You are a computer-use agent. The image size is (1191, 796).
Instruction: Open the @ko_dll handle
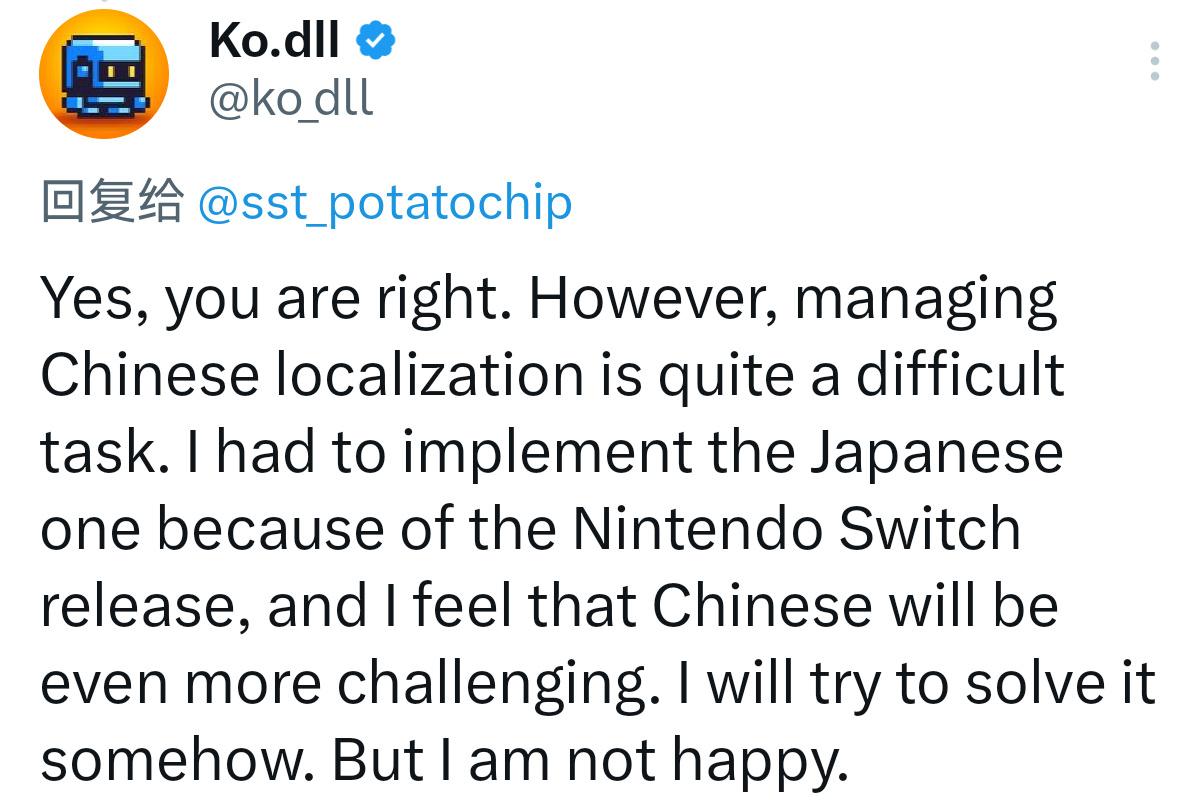coord(291,99)
